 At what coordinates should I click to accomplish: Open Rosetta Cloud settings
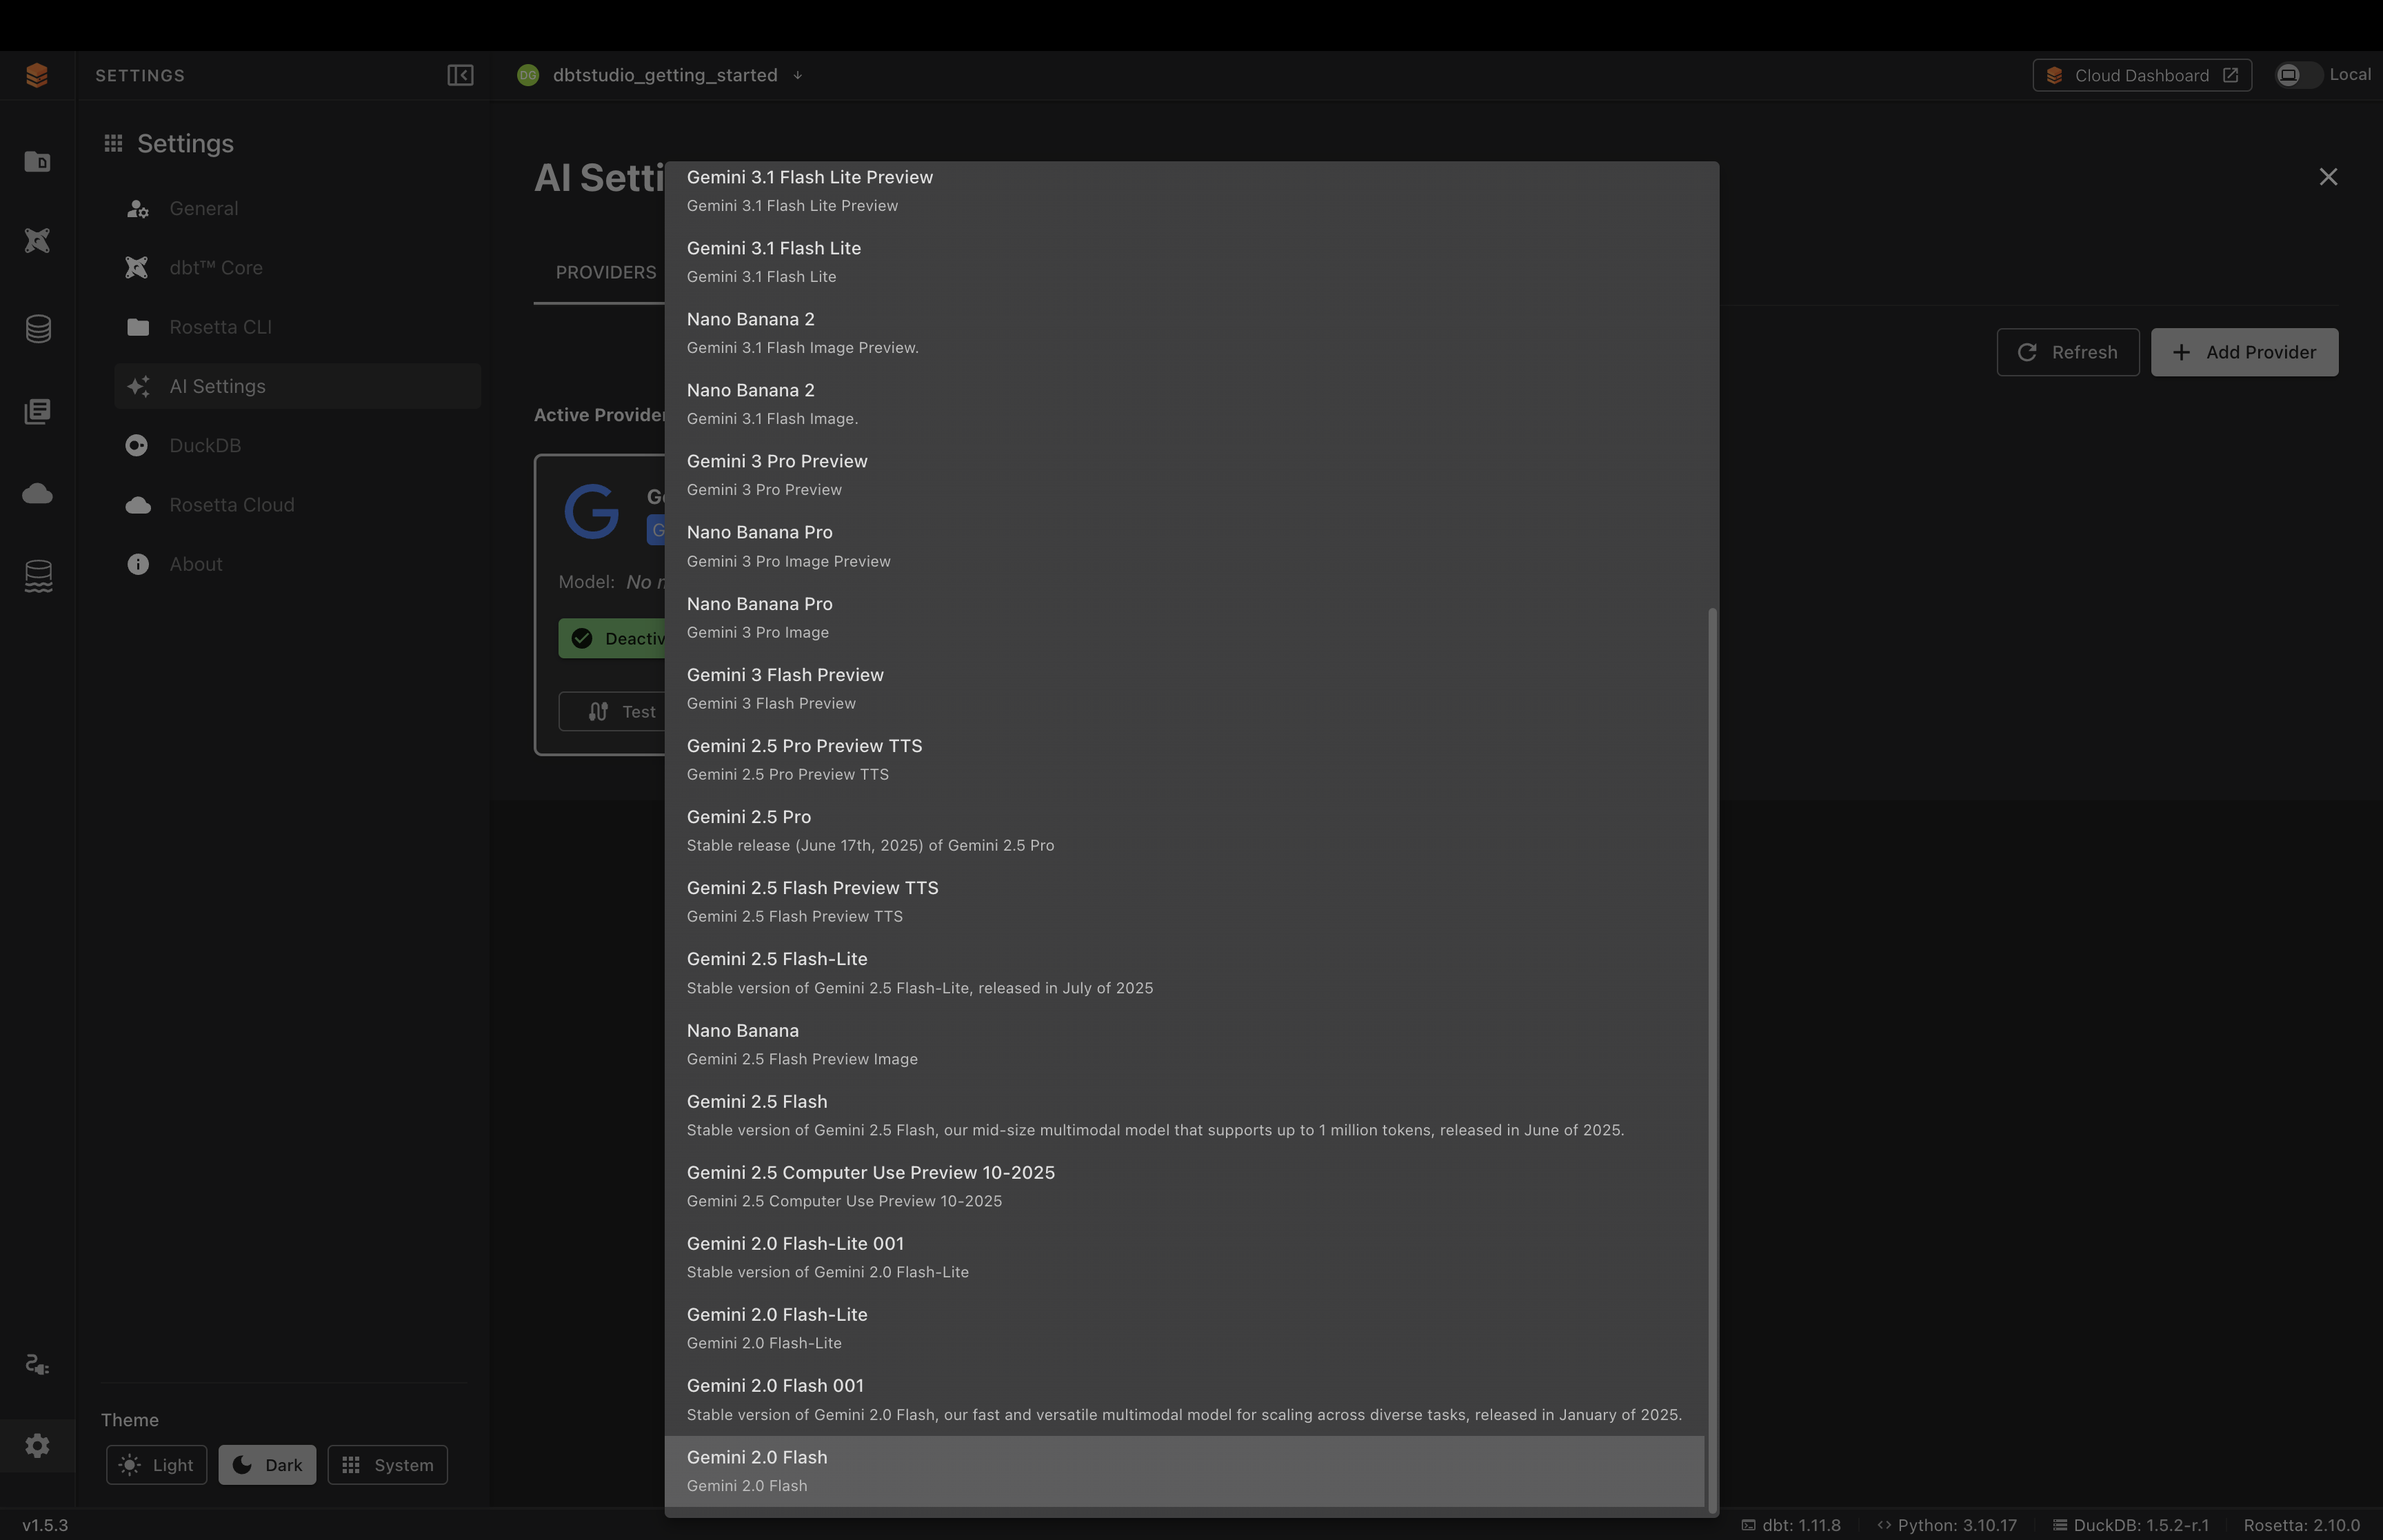(297, 505)
